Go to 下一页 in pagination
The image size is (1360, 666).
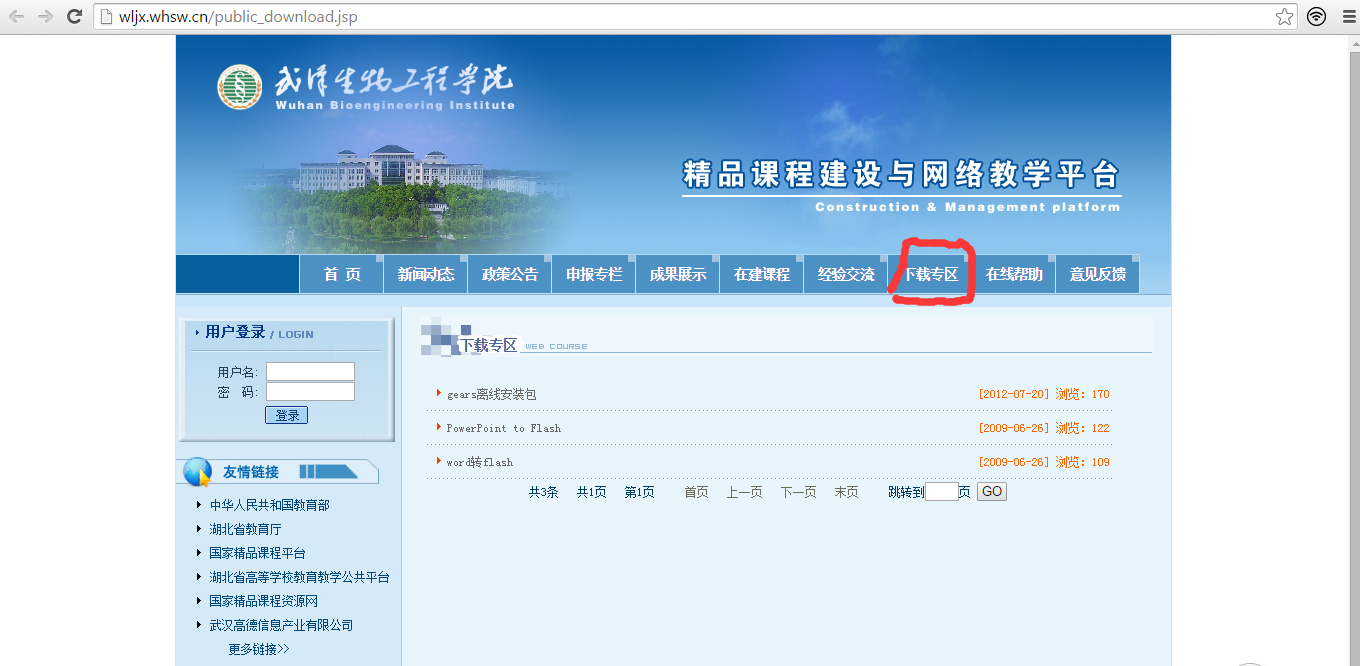click(x=798, y=492)
